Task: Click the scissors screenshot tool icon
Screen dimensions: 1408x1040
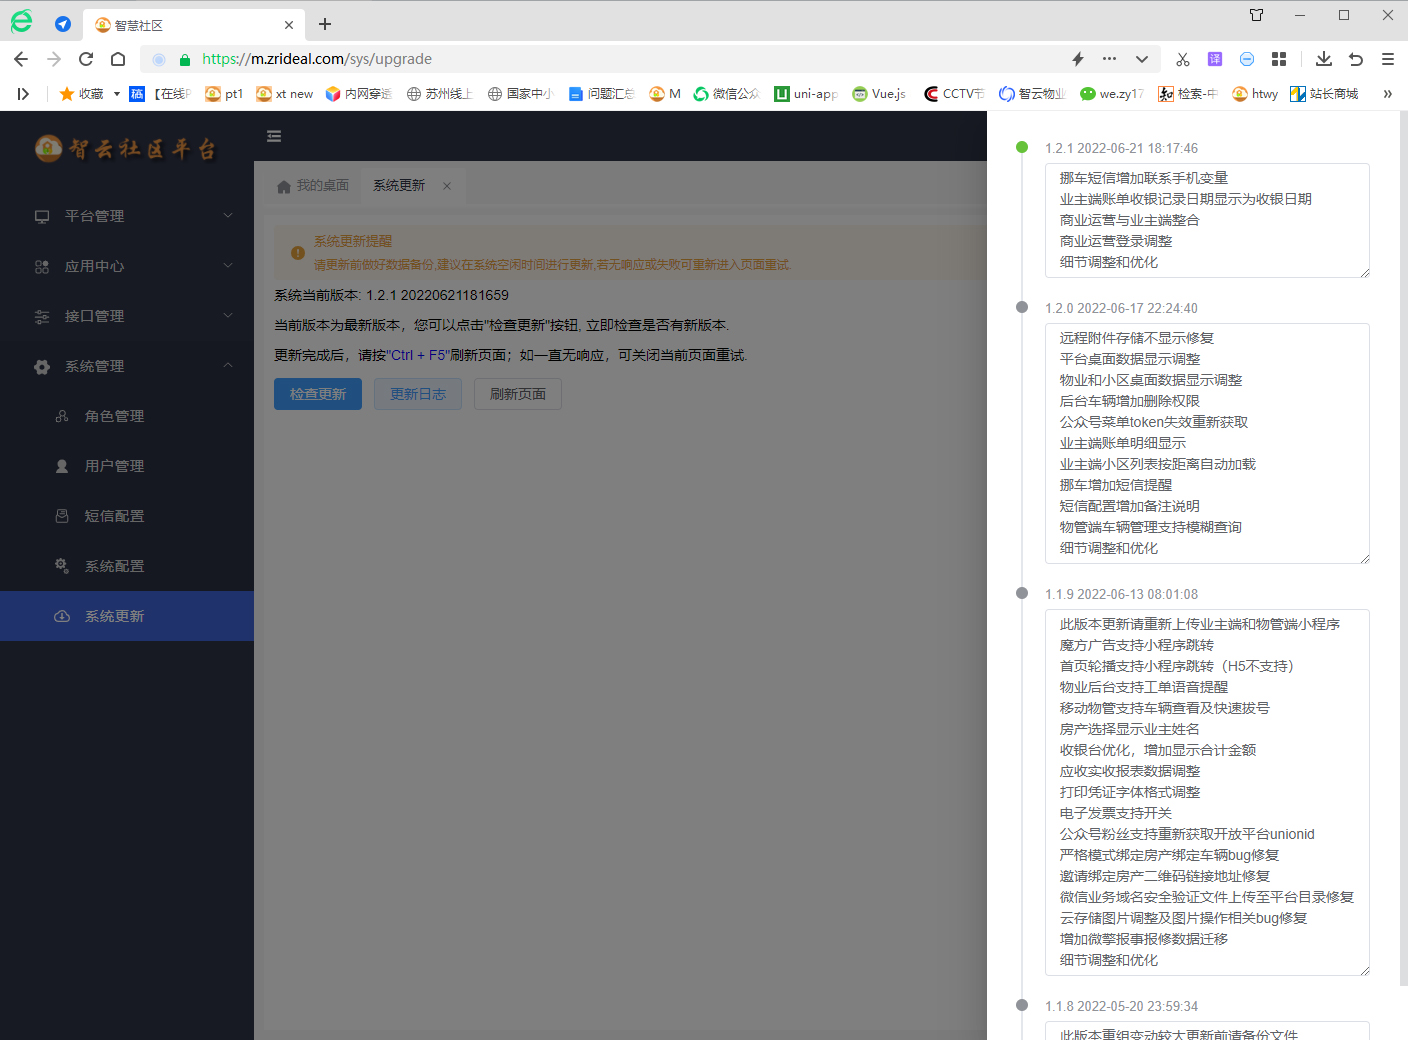Action: tap(1183, 59)
